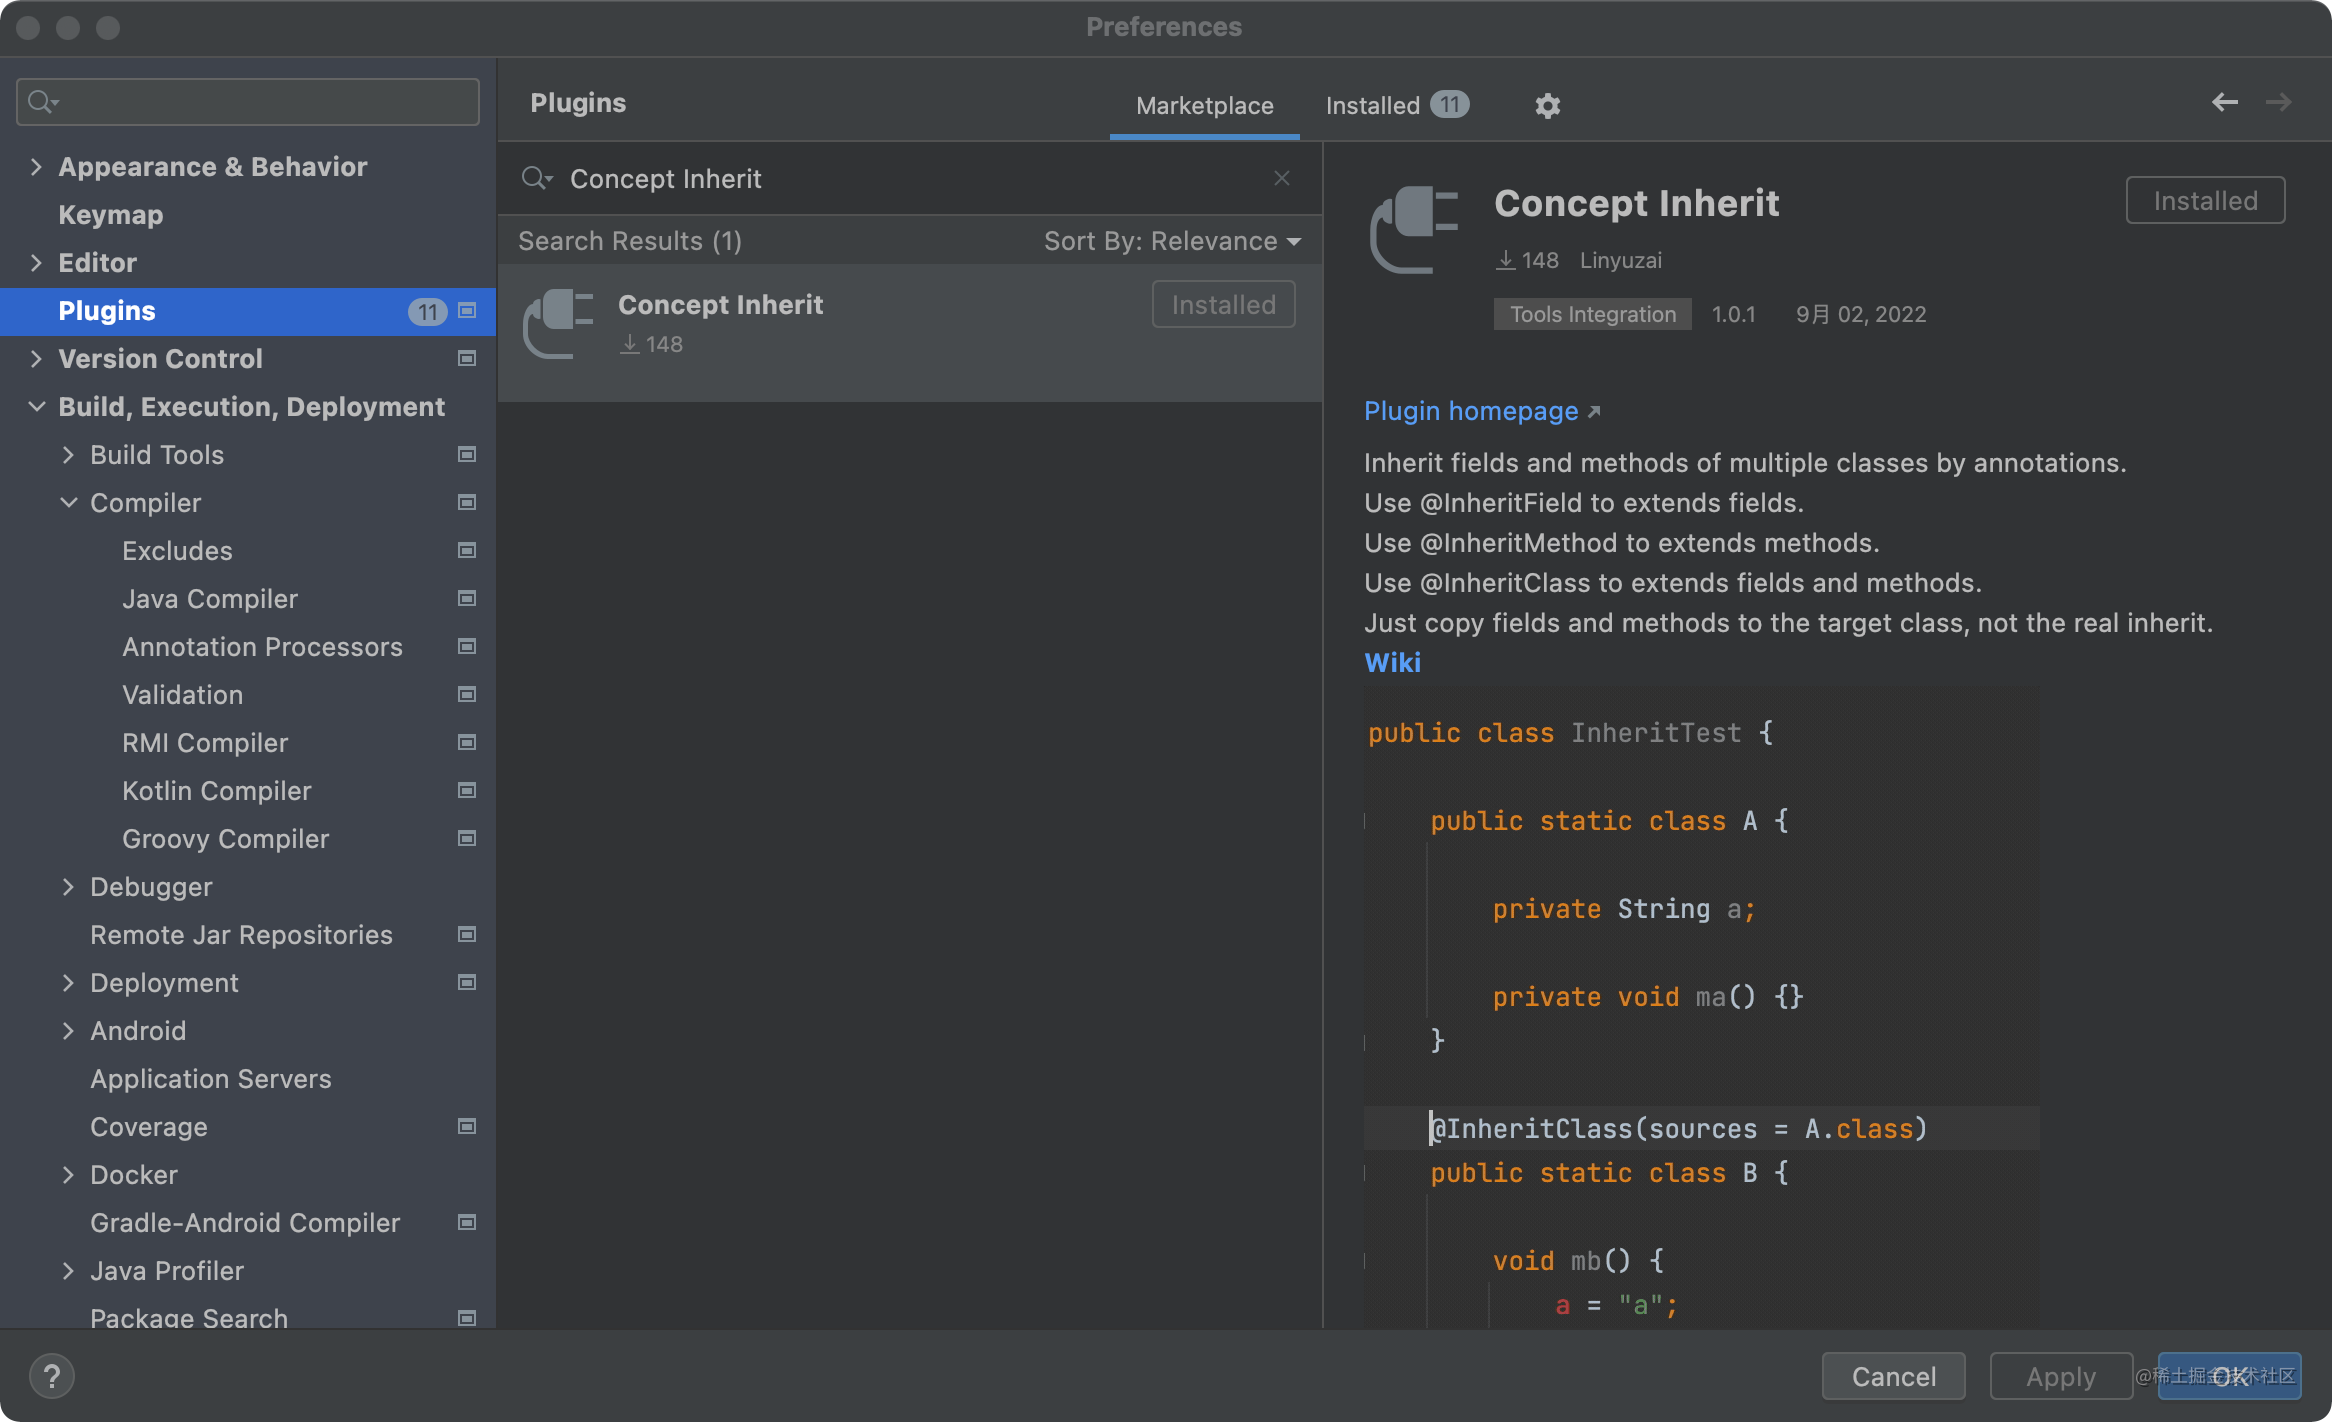Viewport: 2332px width, 1422px height.
Task: Click the Installed button on Concept Inherit
Action: point(1224,305)
